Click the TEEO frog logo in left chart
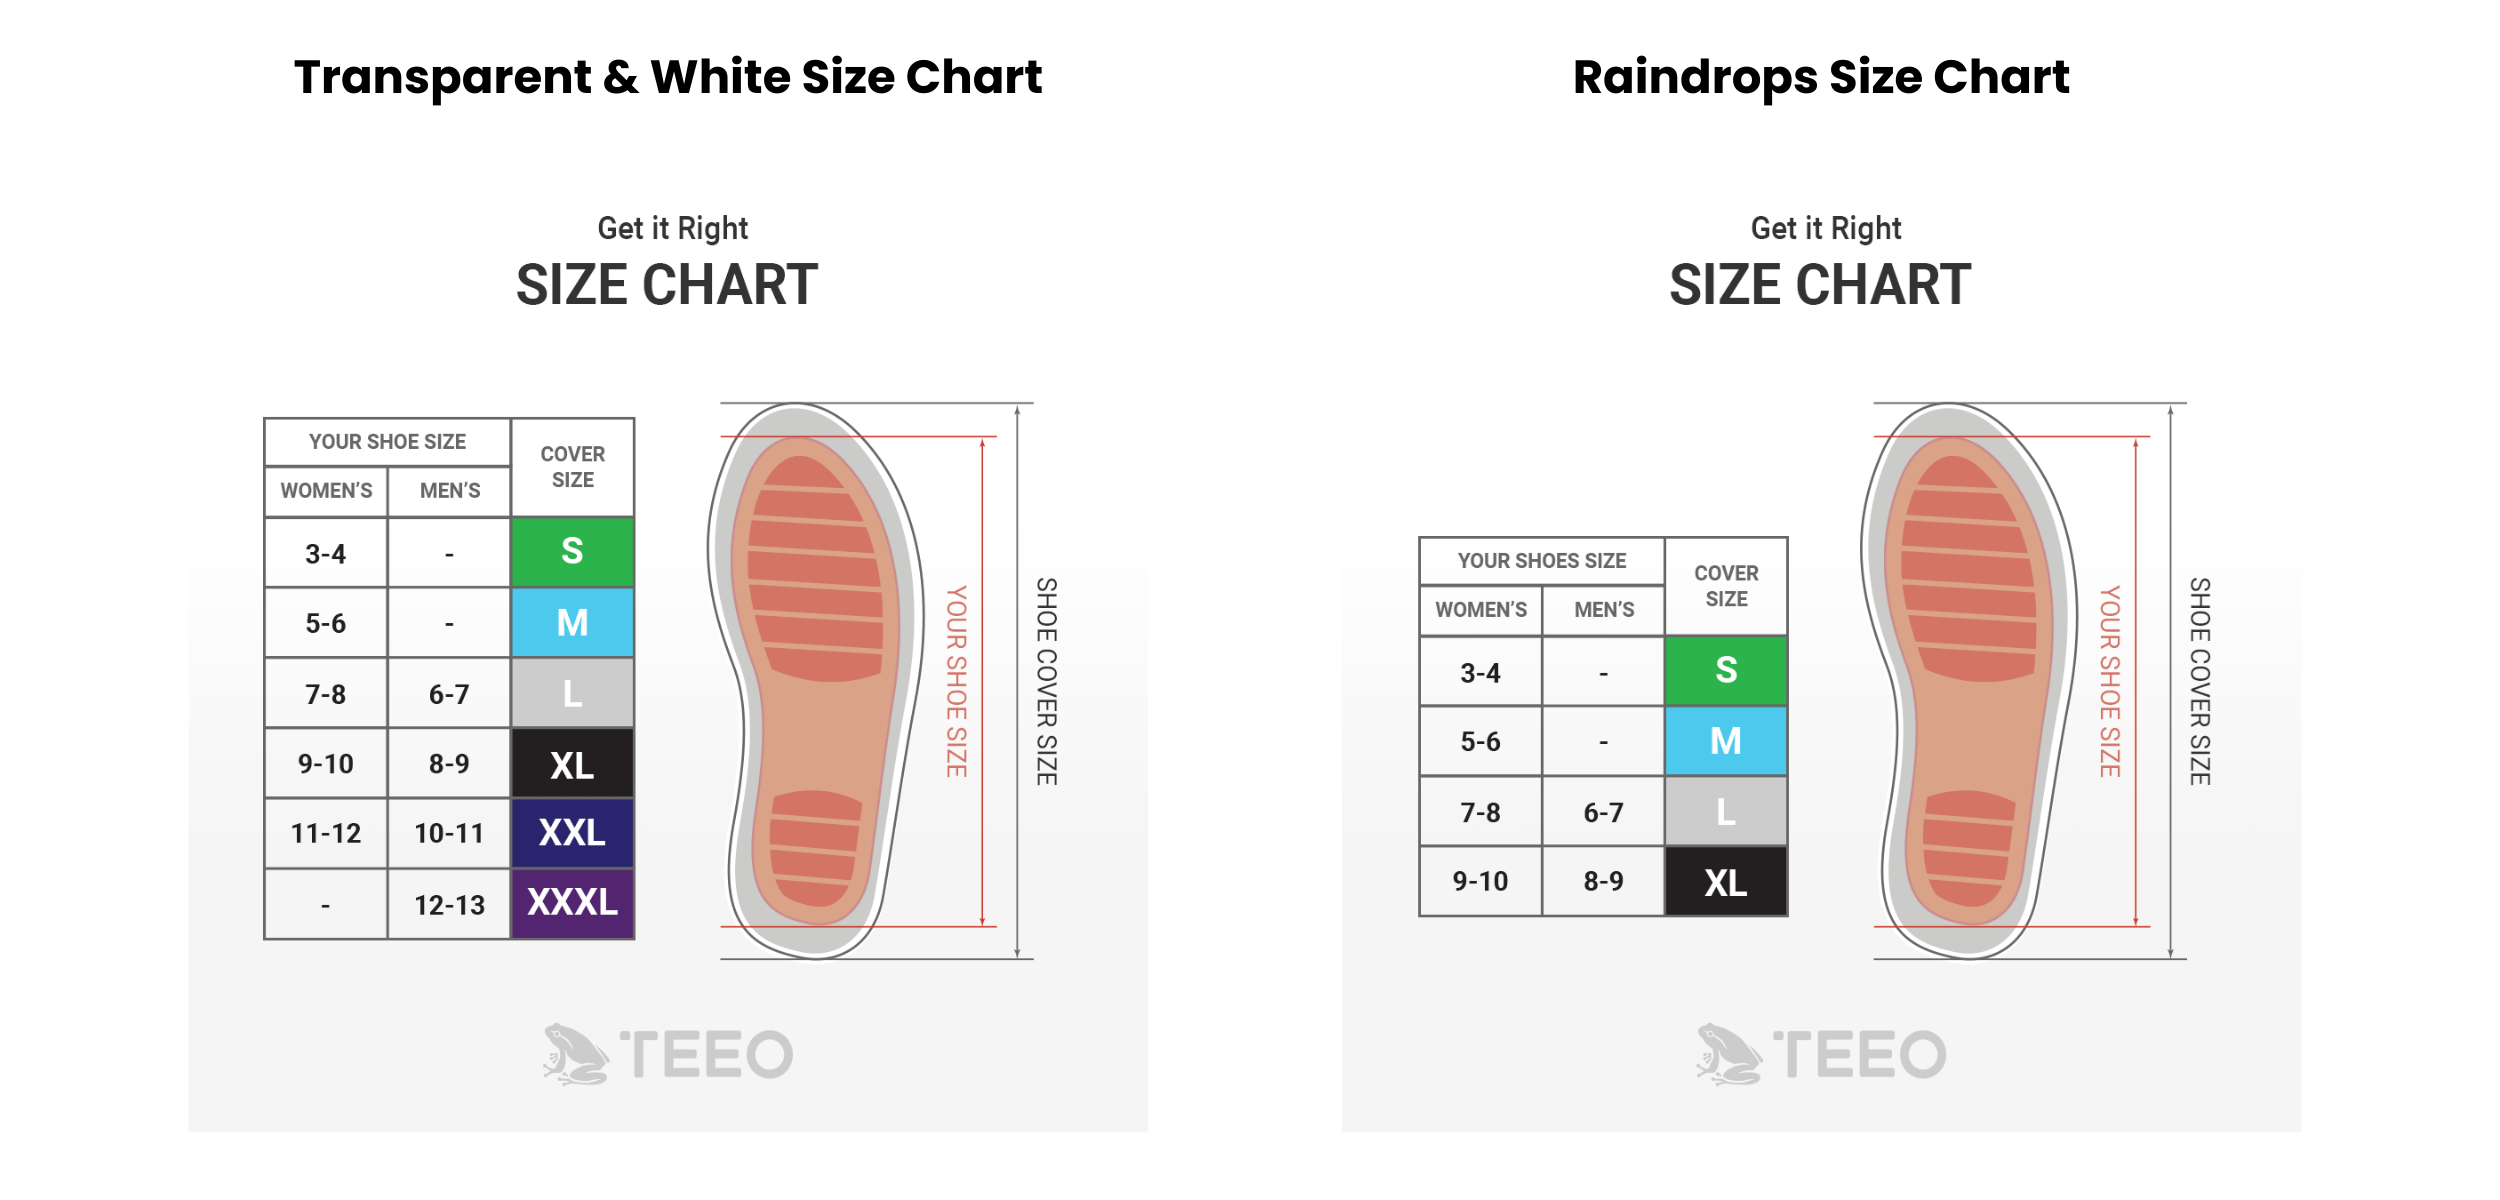The width and height of the screenshot is (2500, 1200). (668, 1054)
